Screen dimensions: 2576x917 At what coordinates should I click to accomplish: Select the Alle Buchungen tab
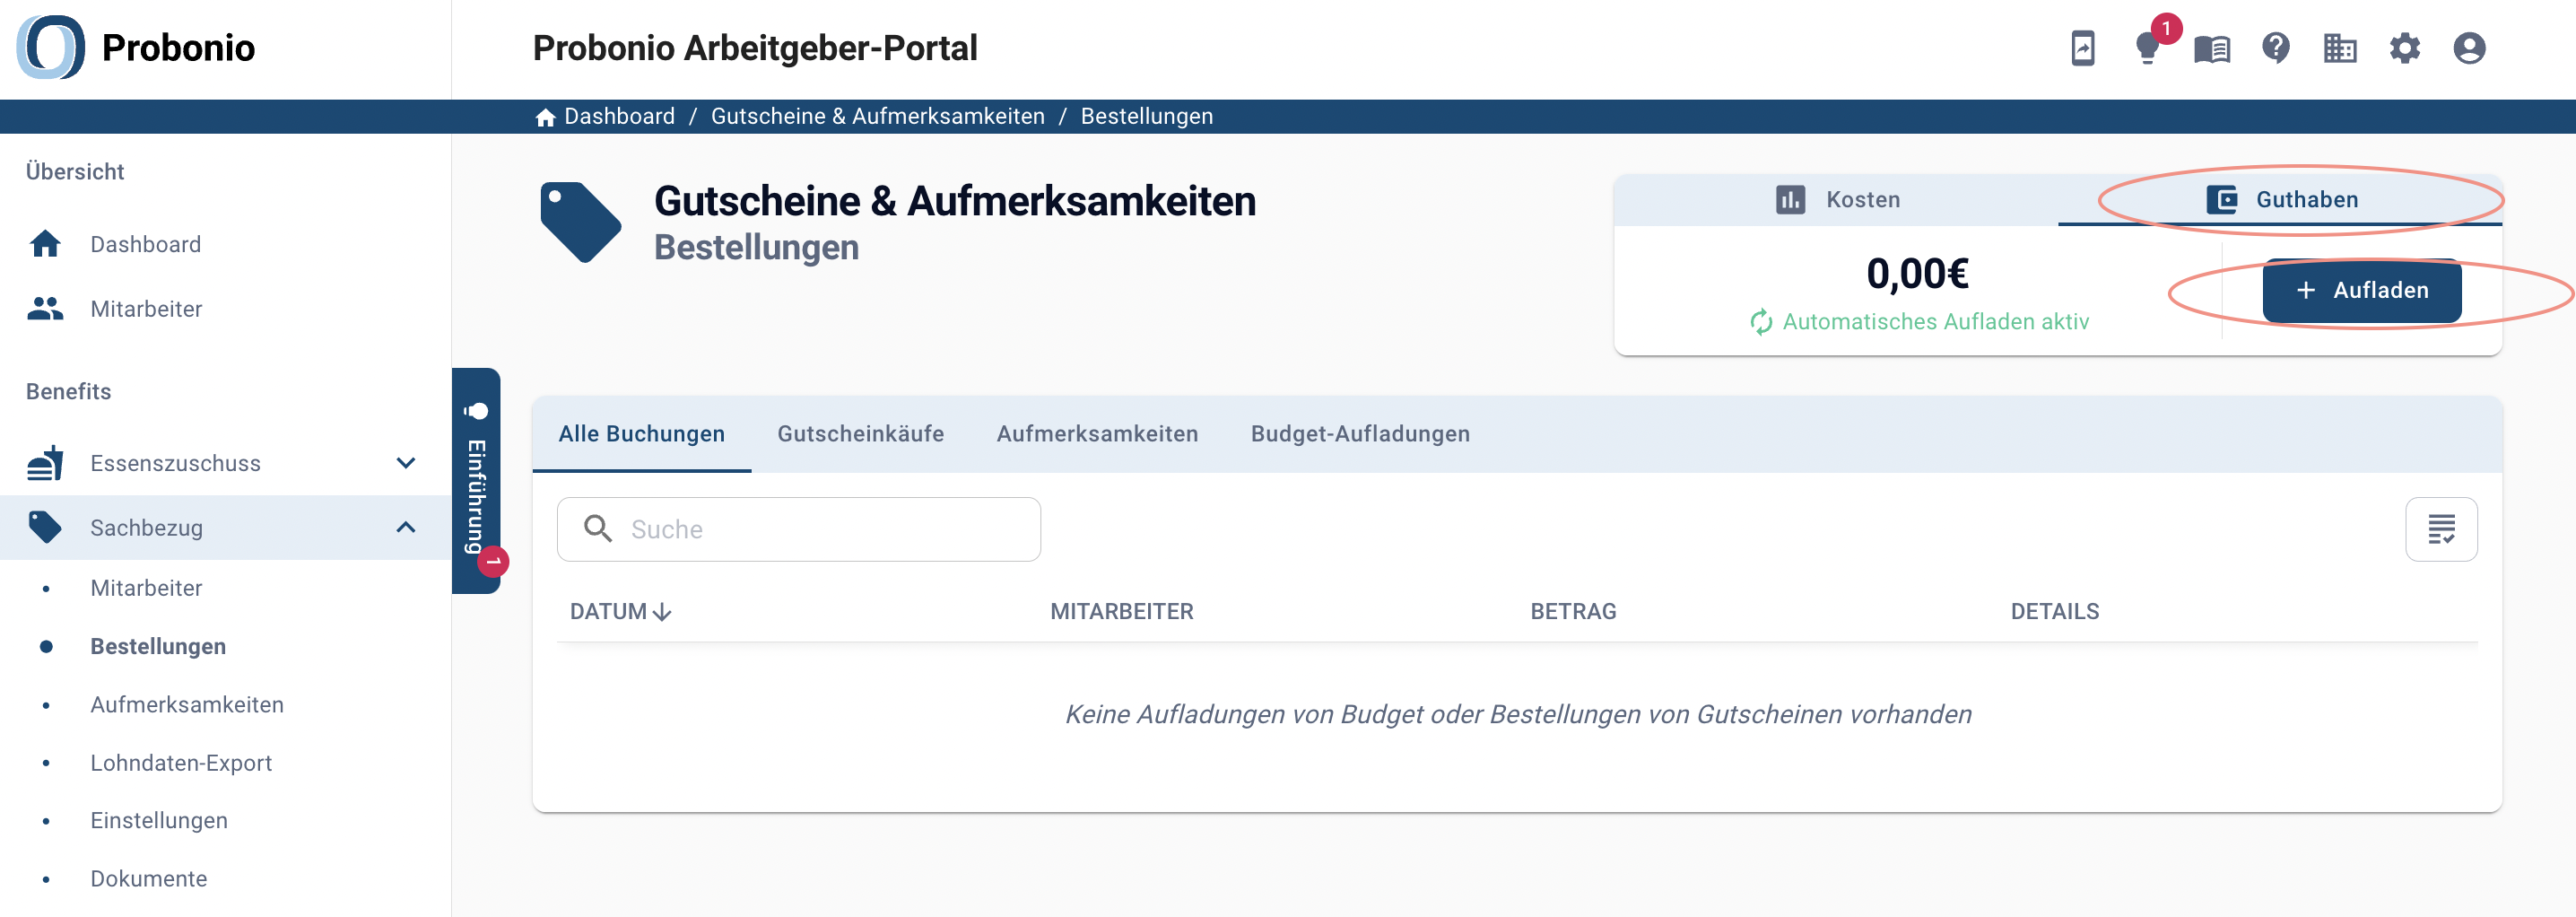(642, 434)
